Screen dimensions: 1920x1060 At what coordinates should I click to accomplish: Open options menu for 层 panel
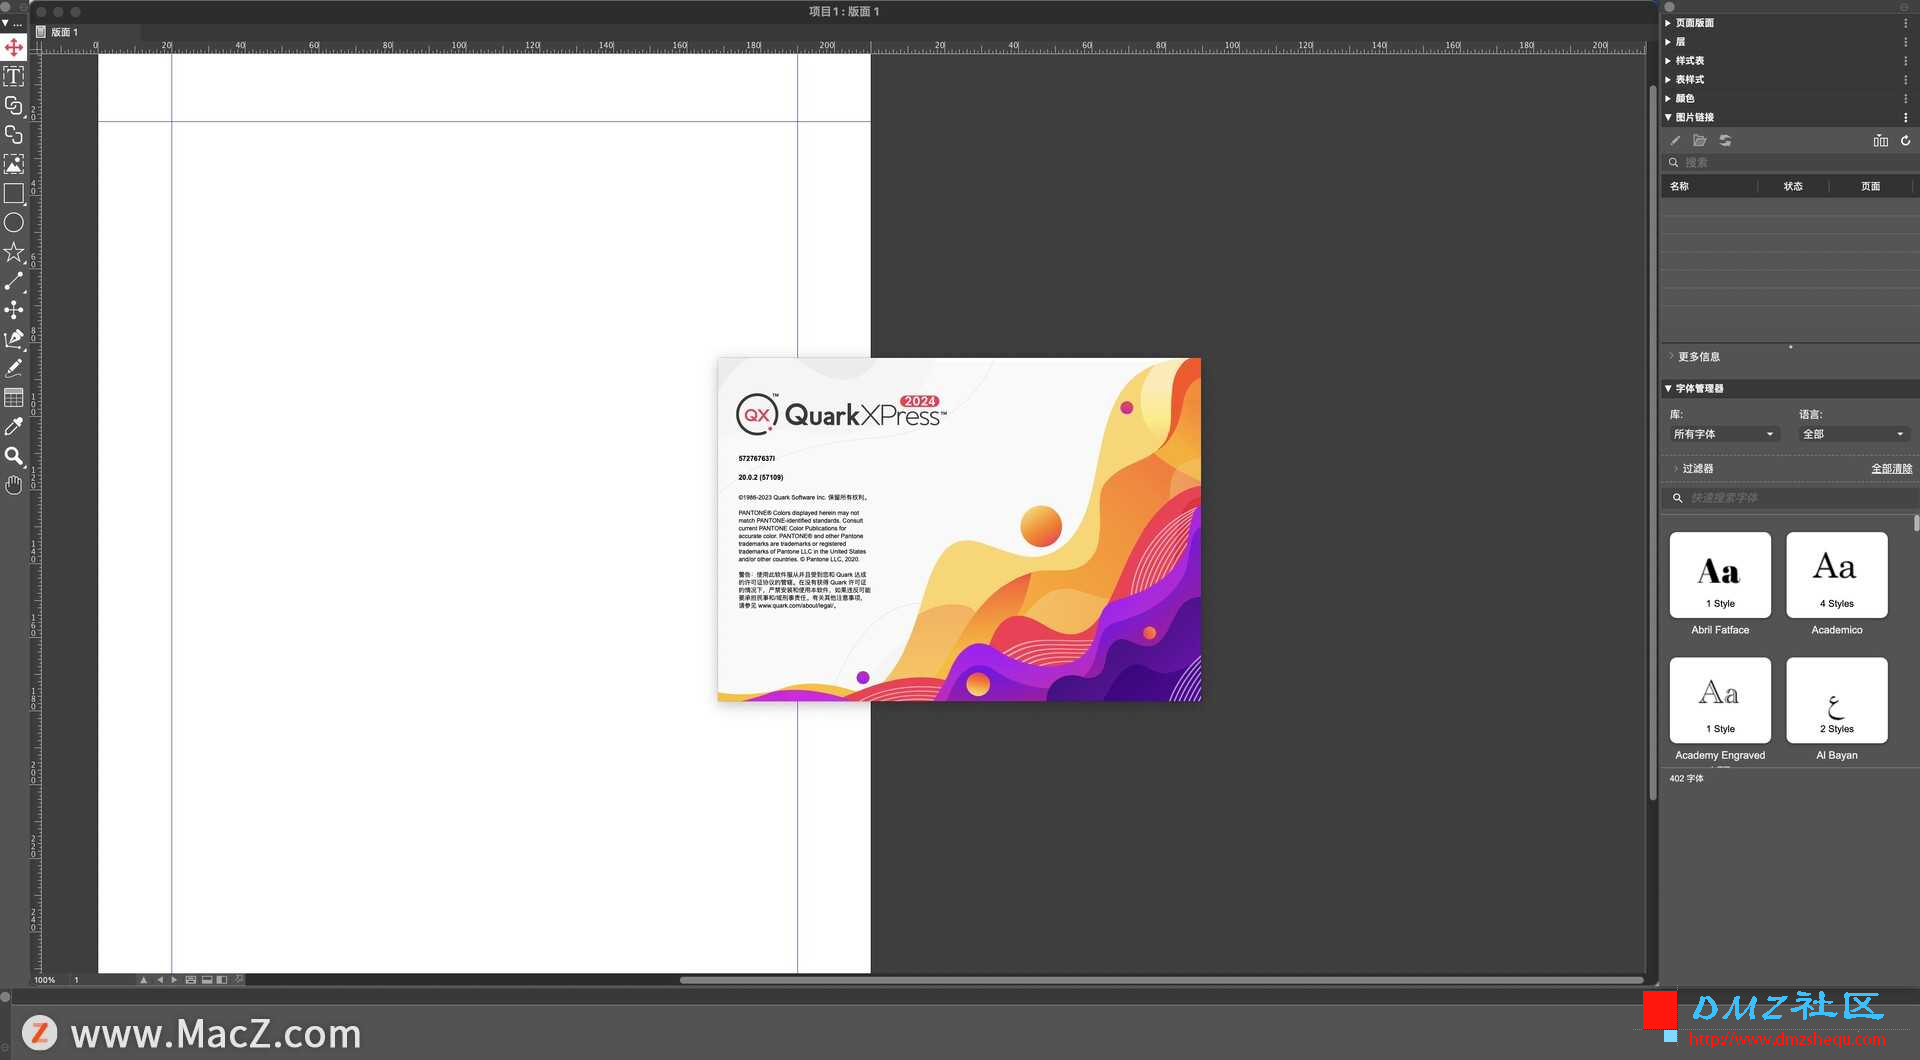[x=1906, y=42]
